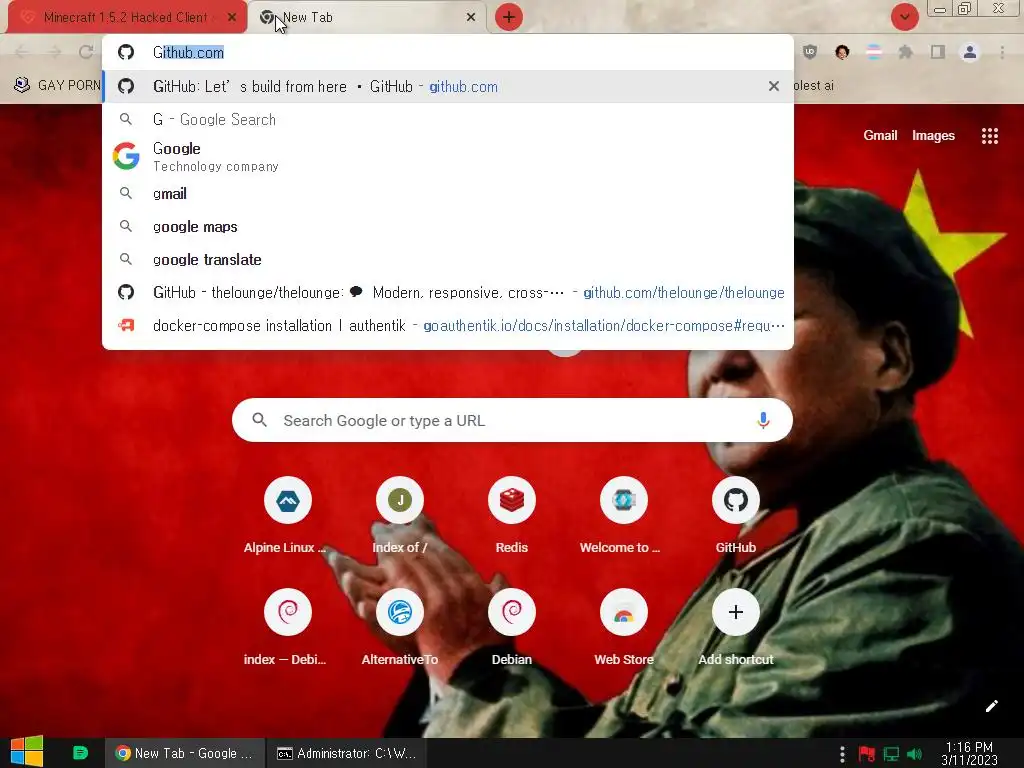Viewport: 1024px width, 768px height.
Task: Open the Redis shortcut tile
Action: tap(511, 516)
